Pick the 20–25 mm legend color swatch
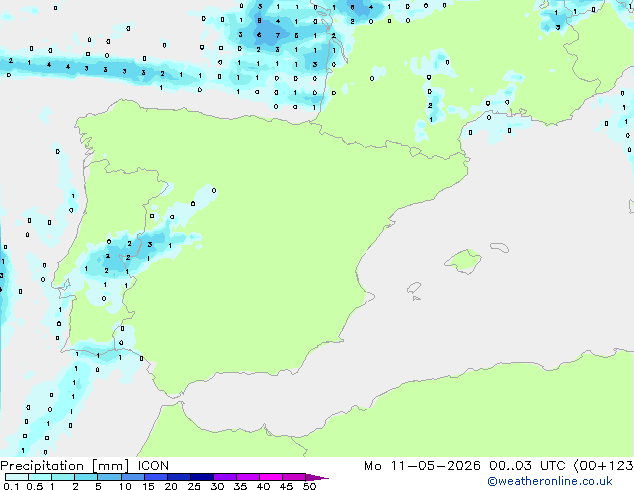 (x=178, y=477)
